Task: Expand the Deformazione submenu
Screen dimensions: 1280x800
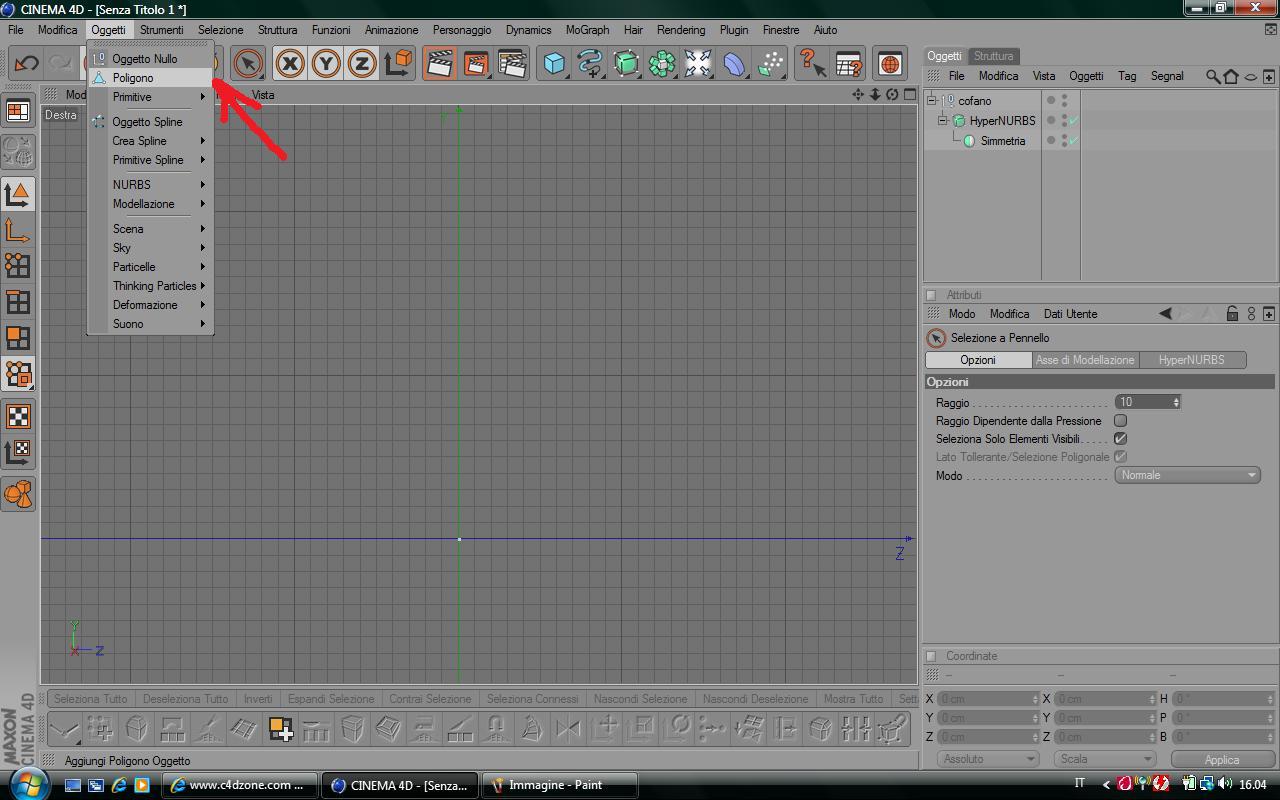Action: pos(150,305)
